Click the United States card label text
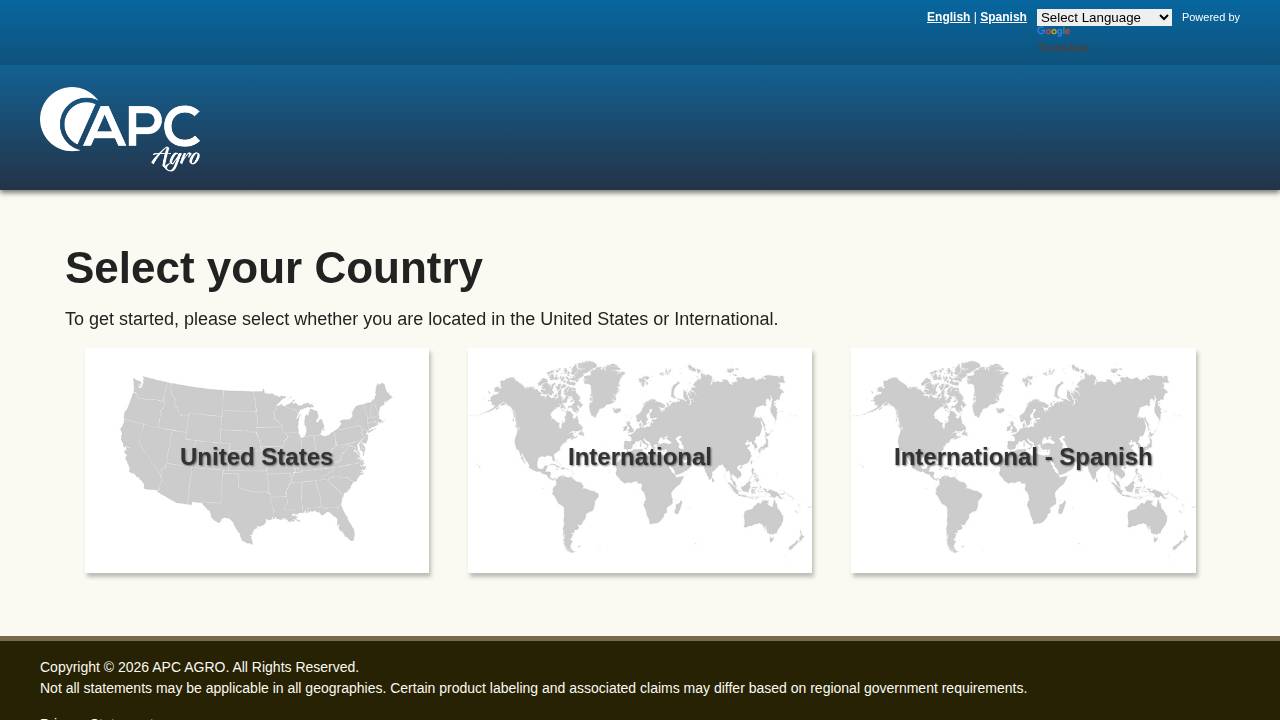Image resolution: width=1280 pixels, height=720 pixels. (256, 457)
